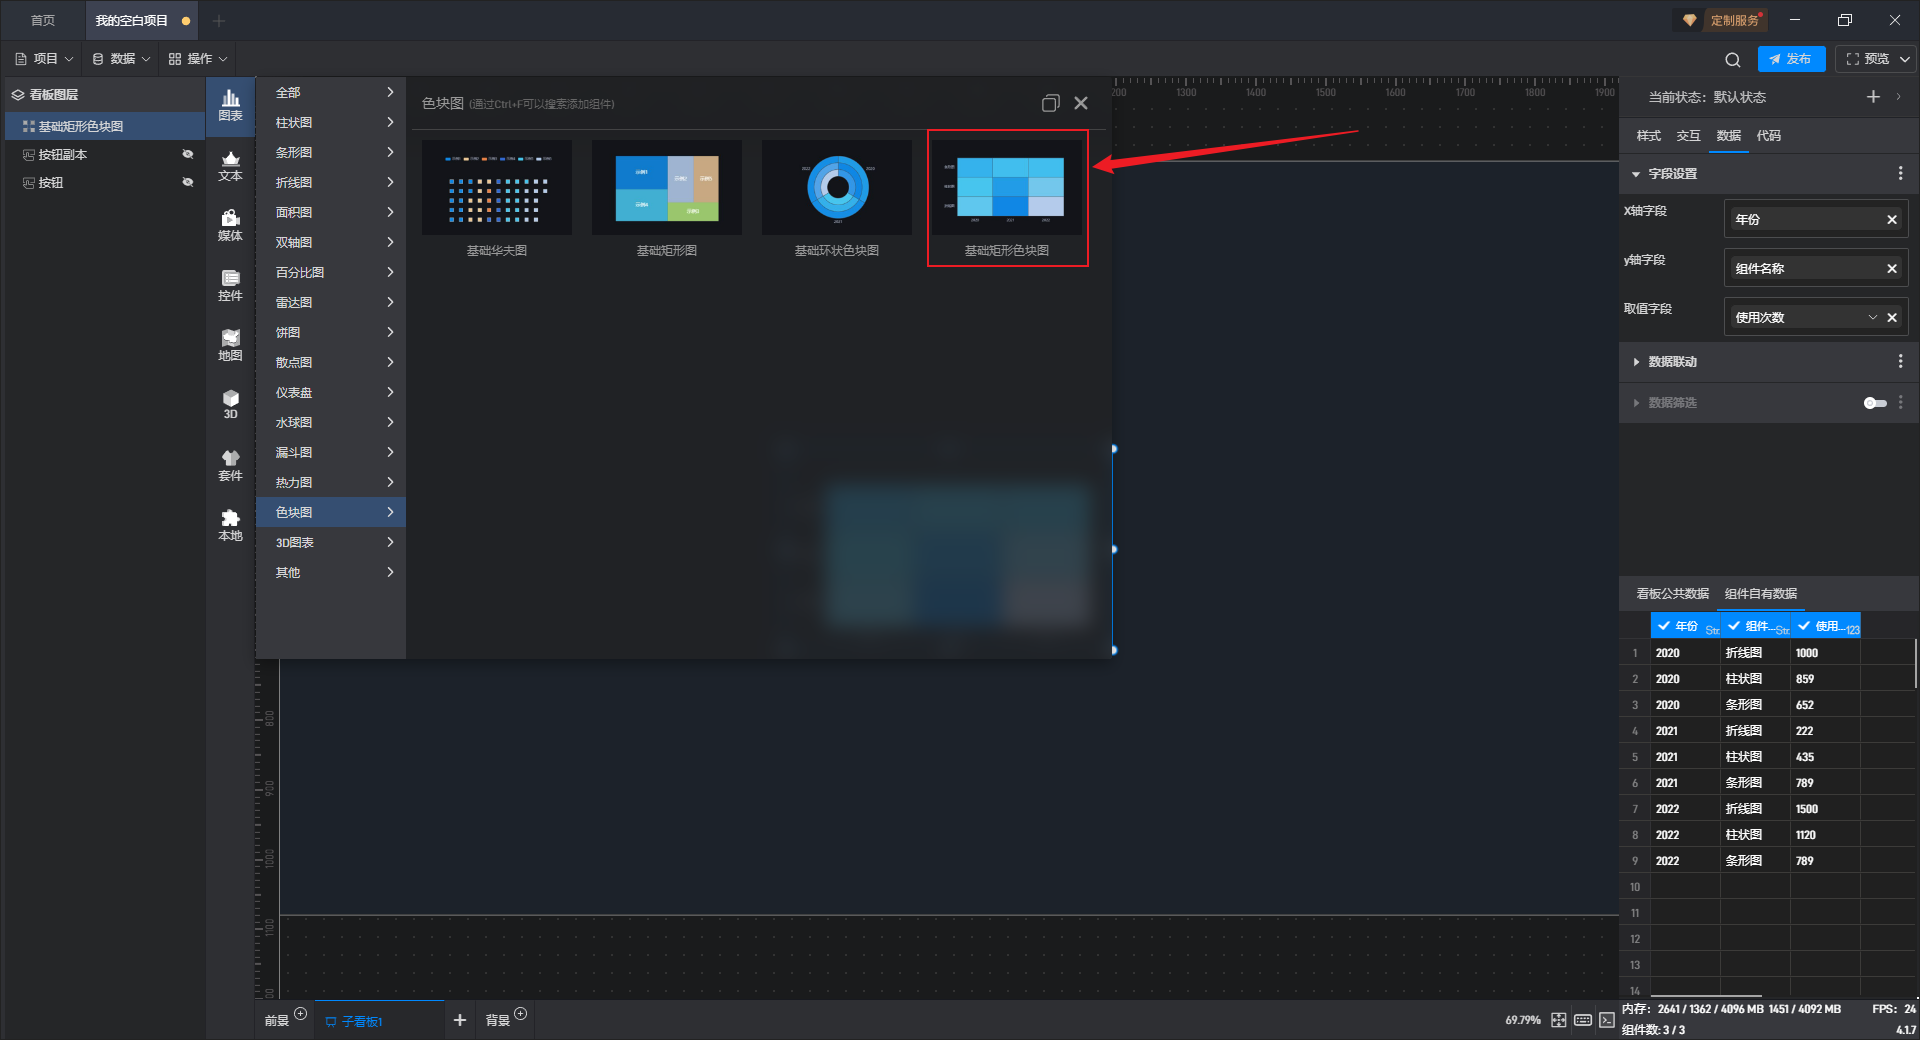The width and height of the screenshot is (1920, 1040).
Task: Uncheck the 年份 column checkbox
Action: [1663, 626]
